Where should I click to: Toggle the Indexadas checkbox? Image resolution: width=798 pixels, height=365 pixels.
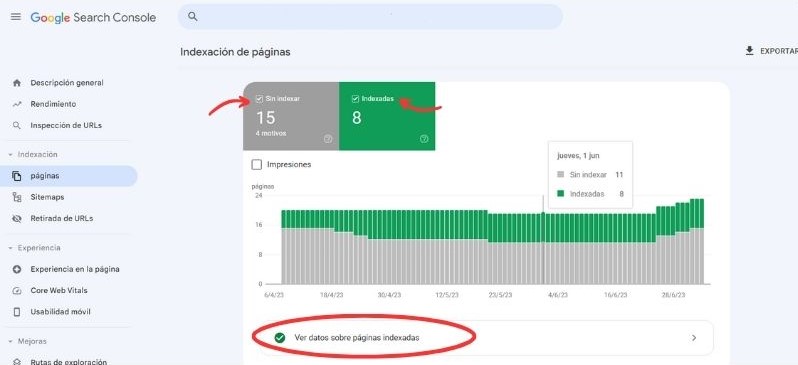pos(355,99)
